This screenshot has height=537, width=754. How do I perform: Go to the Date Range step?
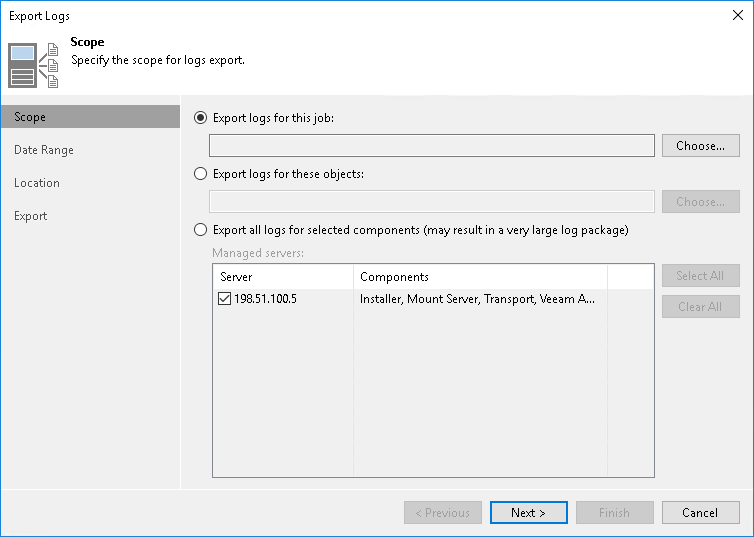[44, 150]
